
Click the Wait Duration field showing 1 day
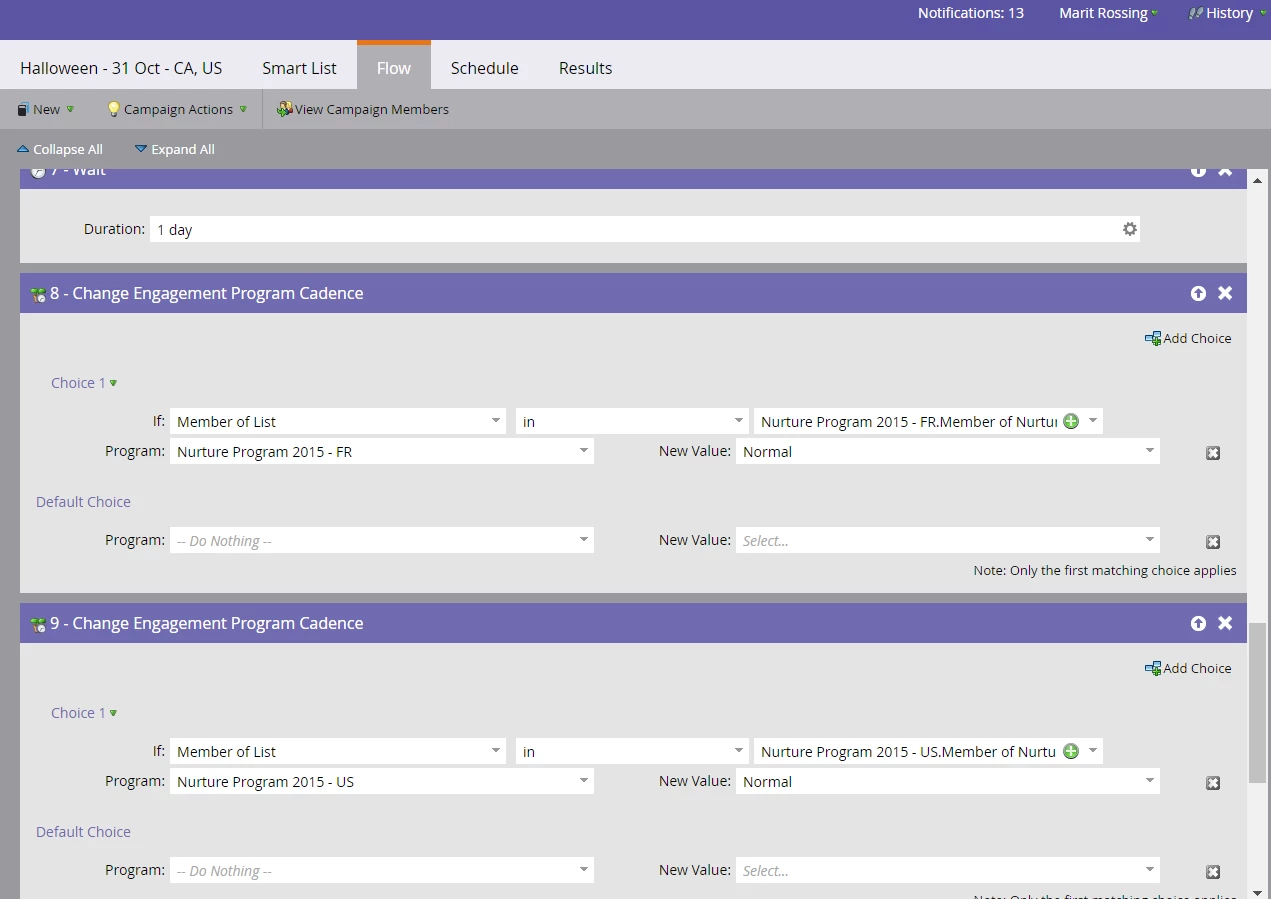coord(645,229)
